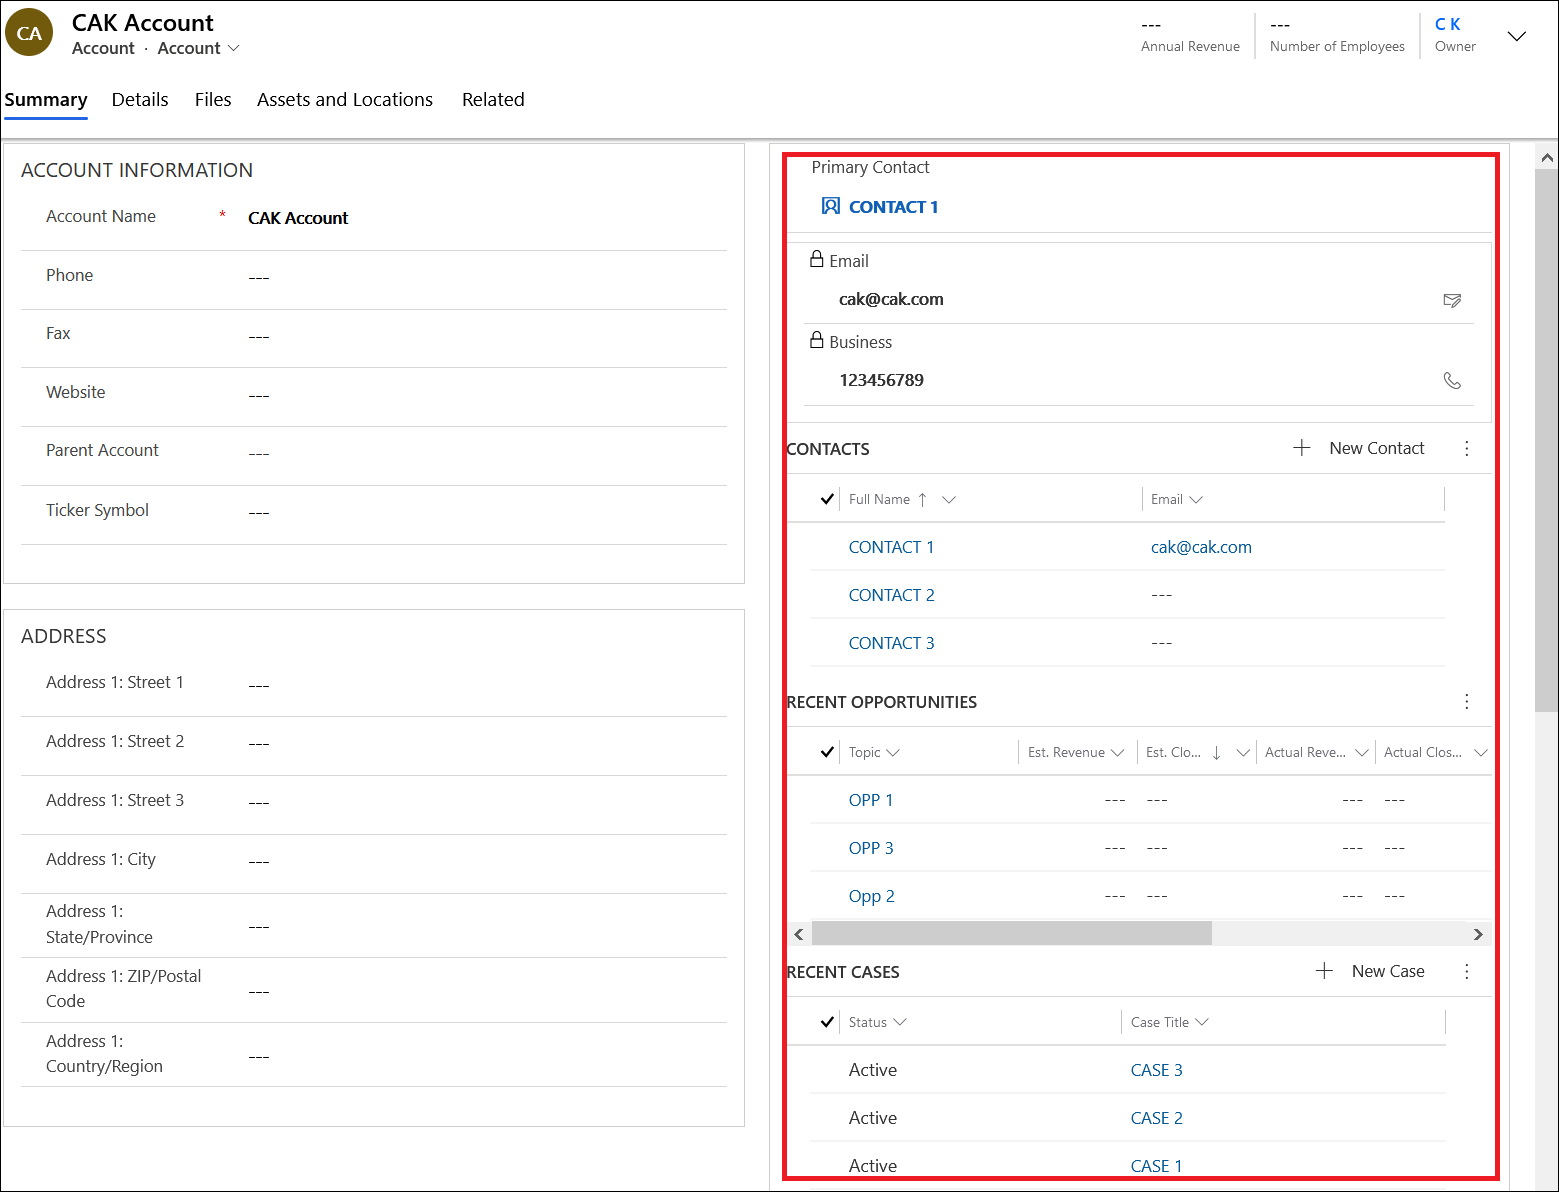This screenshot has height=1192, width=1559.
Task: Open the primary contact CONTACT 1 link
Action: pos(893,207)
